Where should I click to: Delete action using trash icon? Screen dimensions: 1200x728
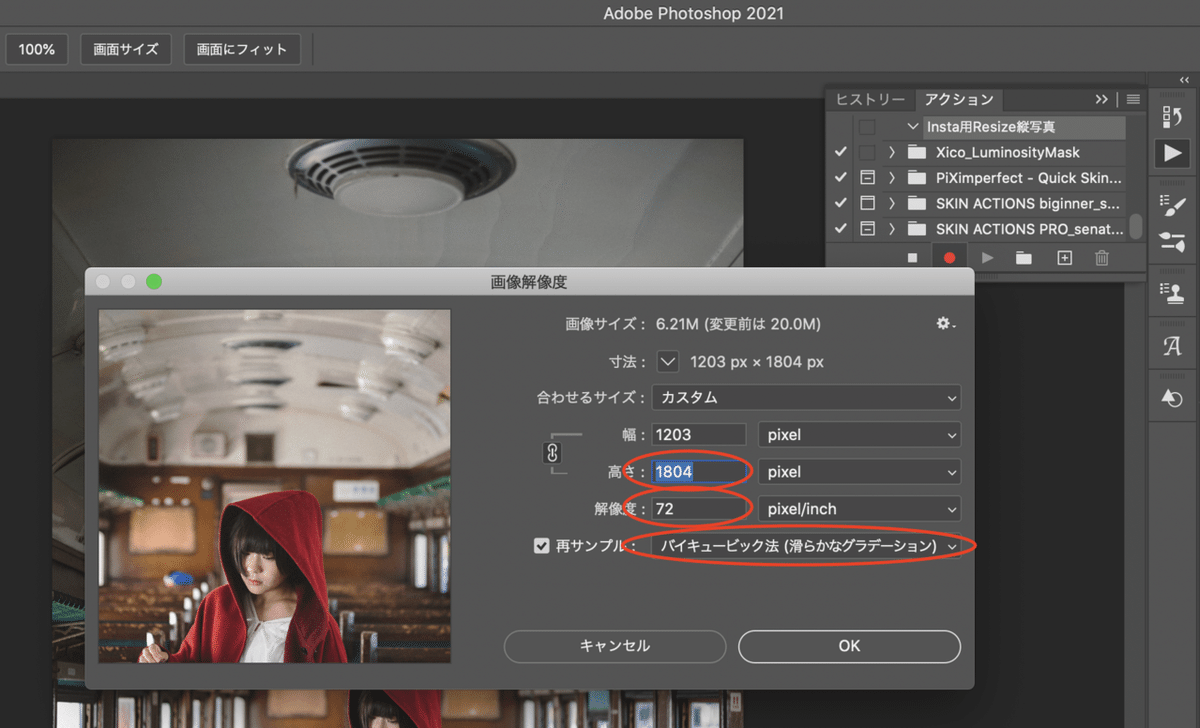click(1102, 258)
